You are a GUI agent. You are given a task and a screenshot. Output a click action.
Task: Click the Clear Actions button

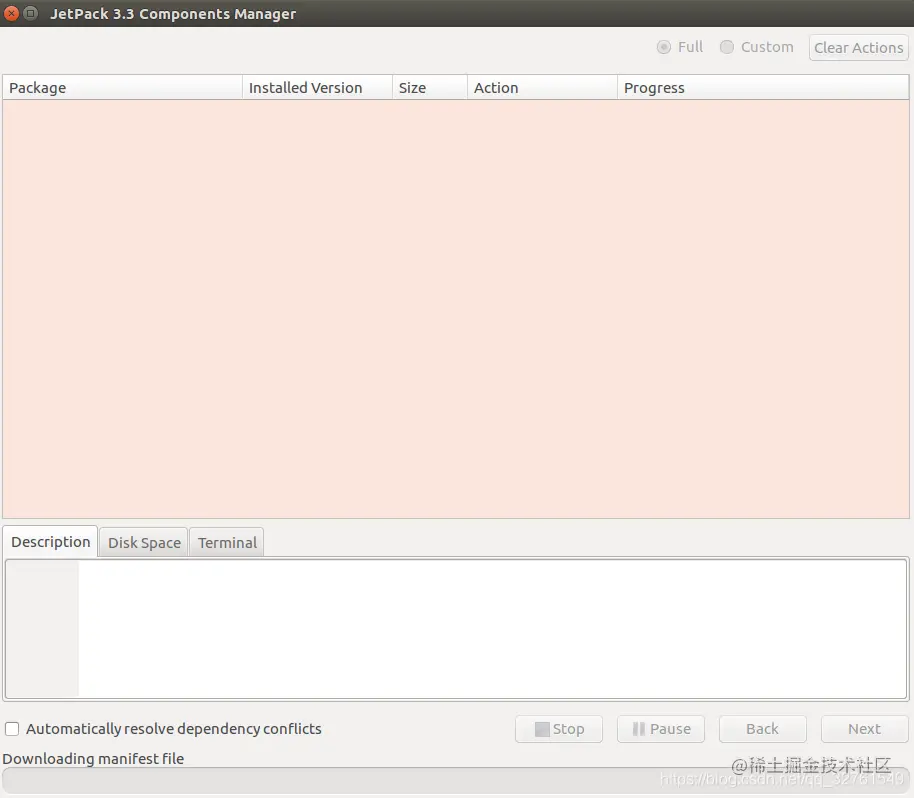coord(858,48)
